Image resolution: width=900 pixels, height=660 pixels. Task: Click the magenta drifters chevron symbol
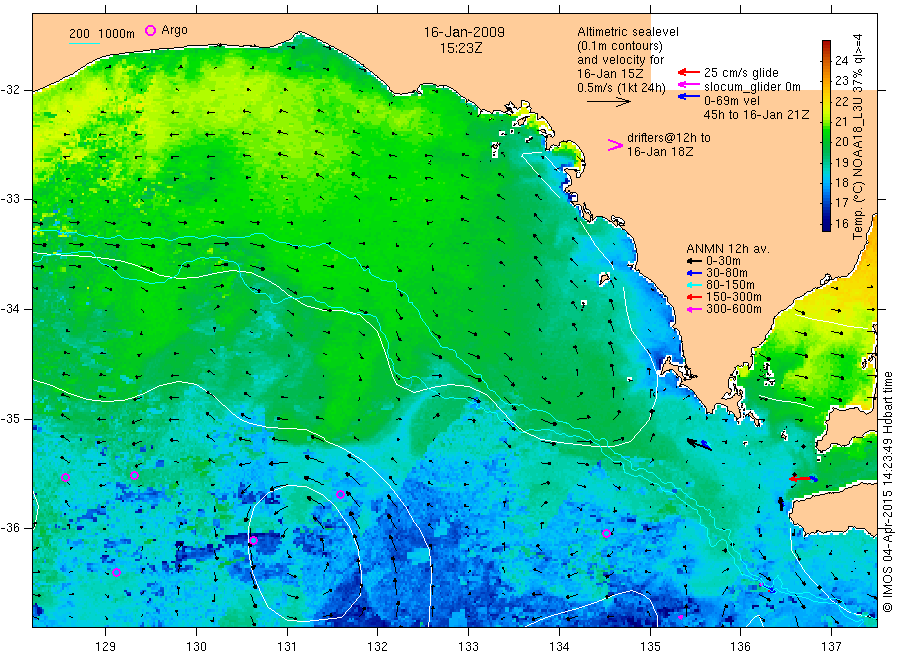615,145
